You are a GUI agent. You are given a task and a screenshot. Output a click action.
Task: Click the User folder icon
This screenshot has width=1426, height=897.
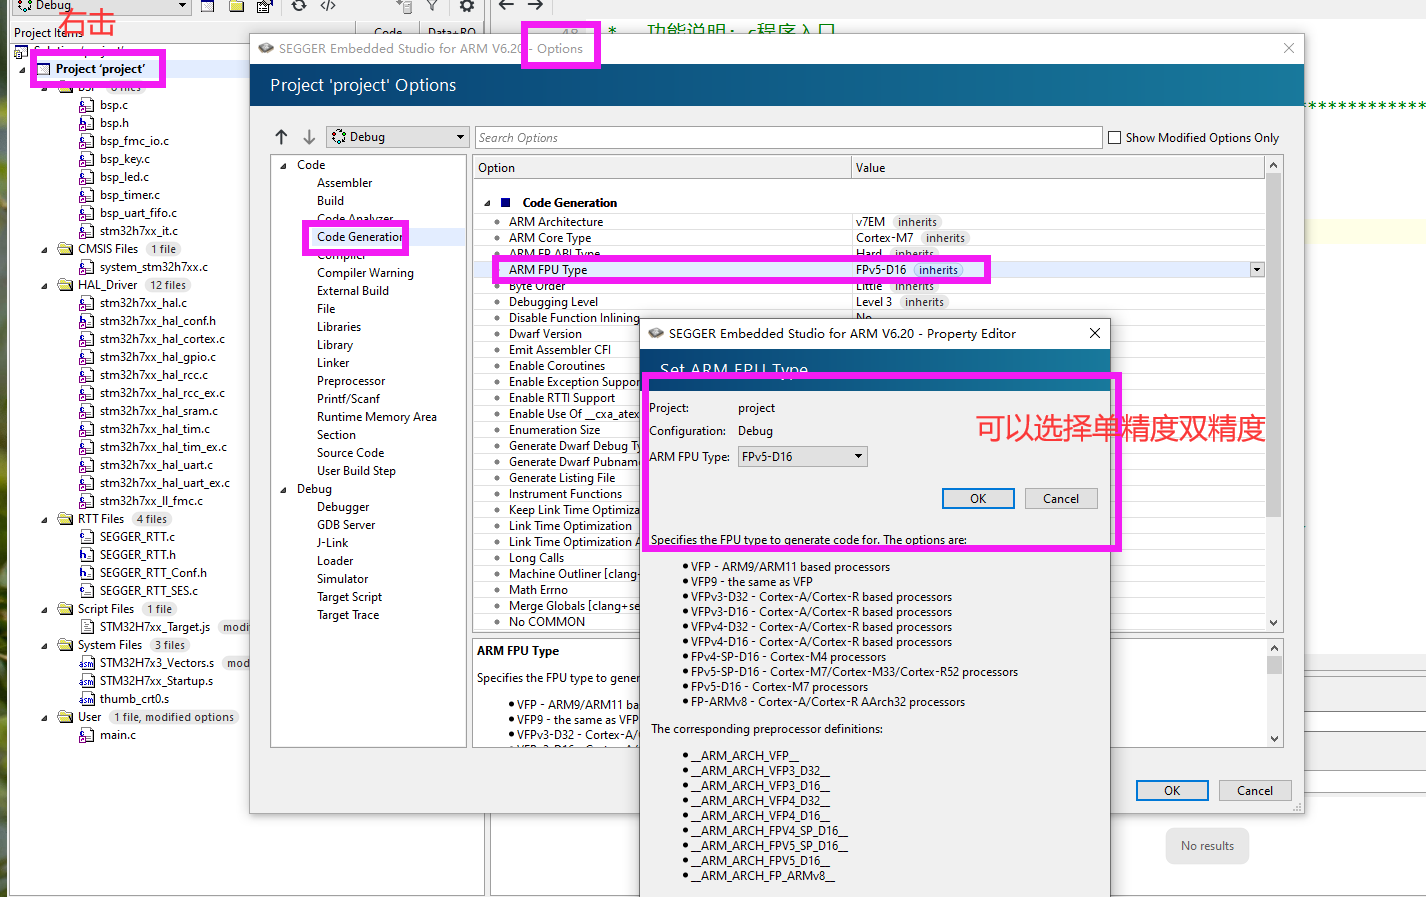66,717
